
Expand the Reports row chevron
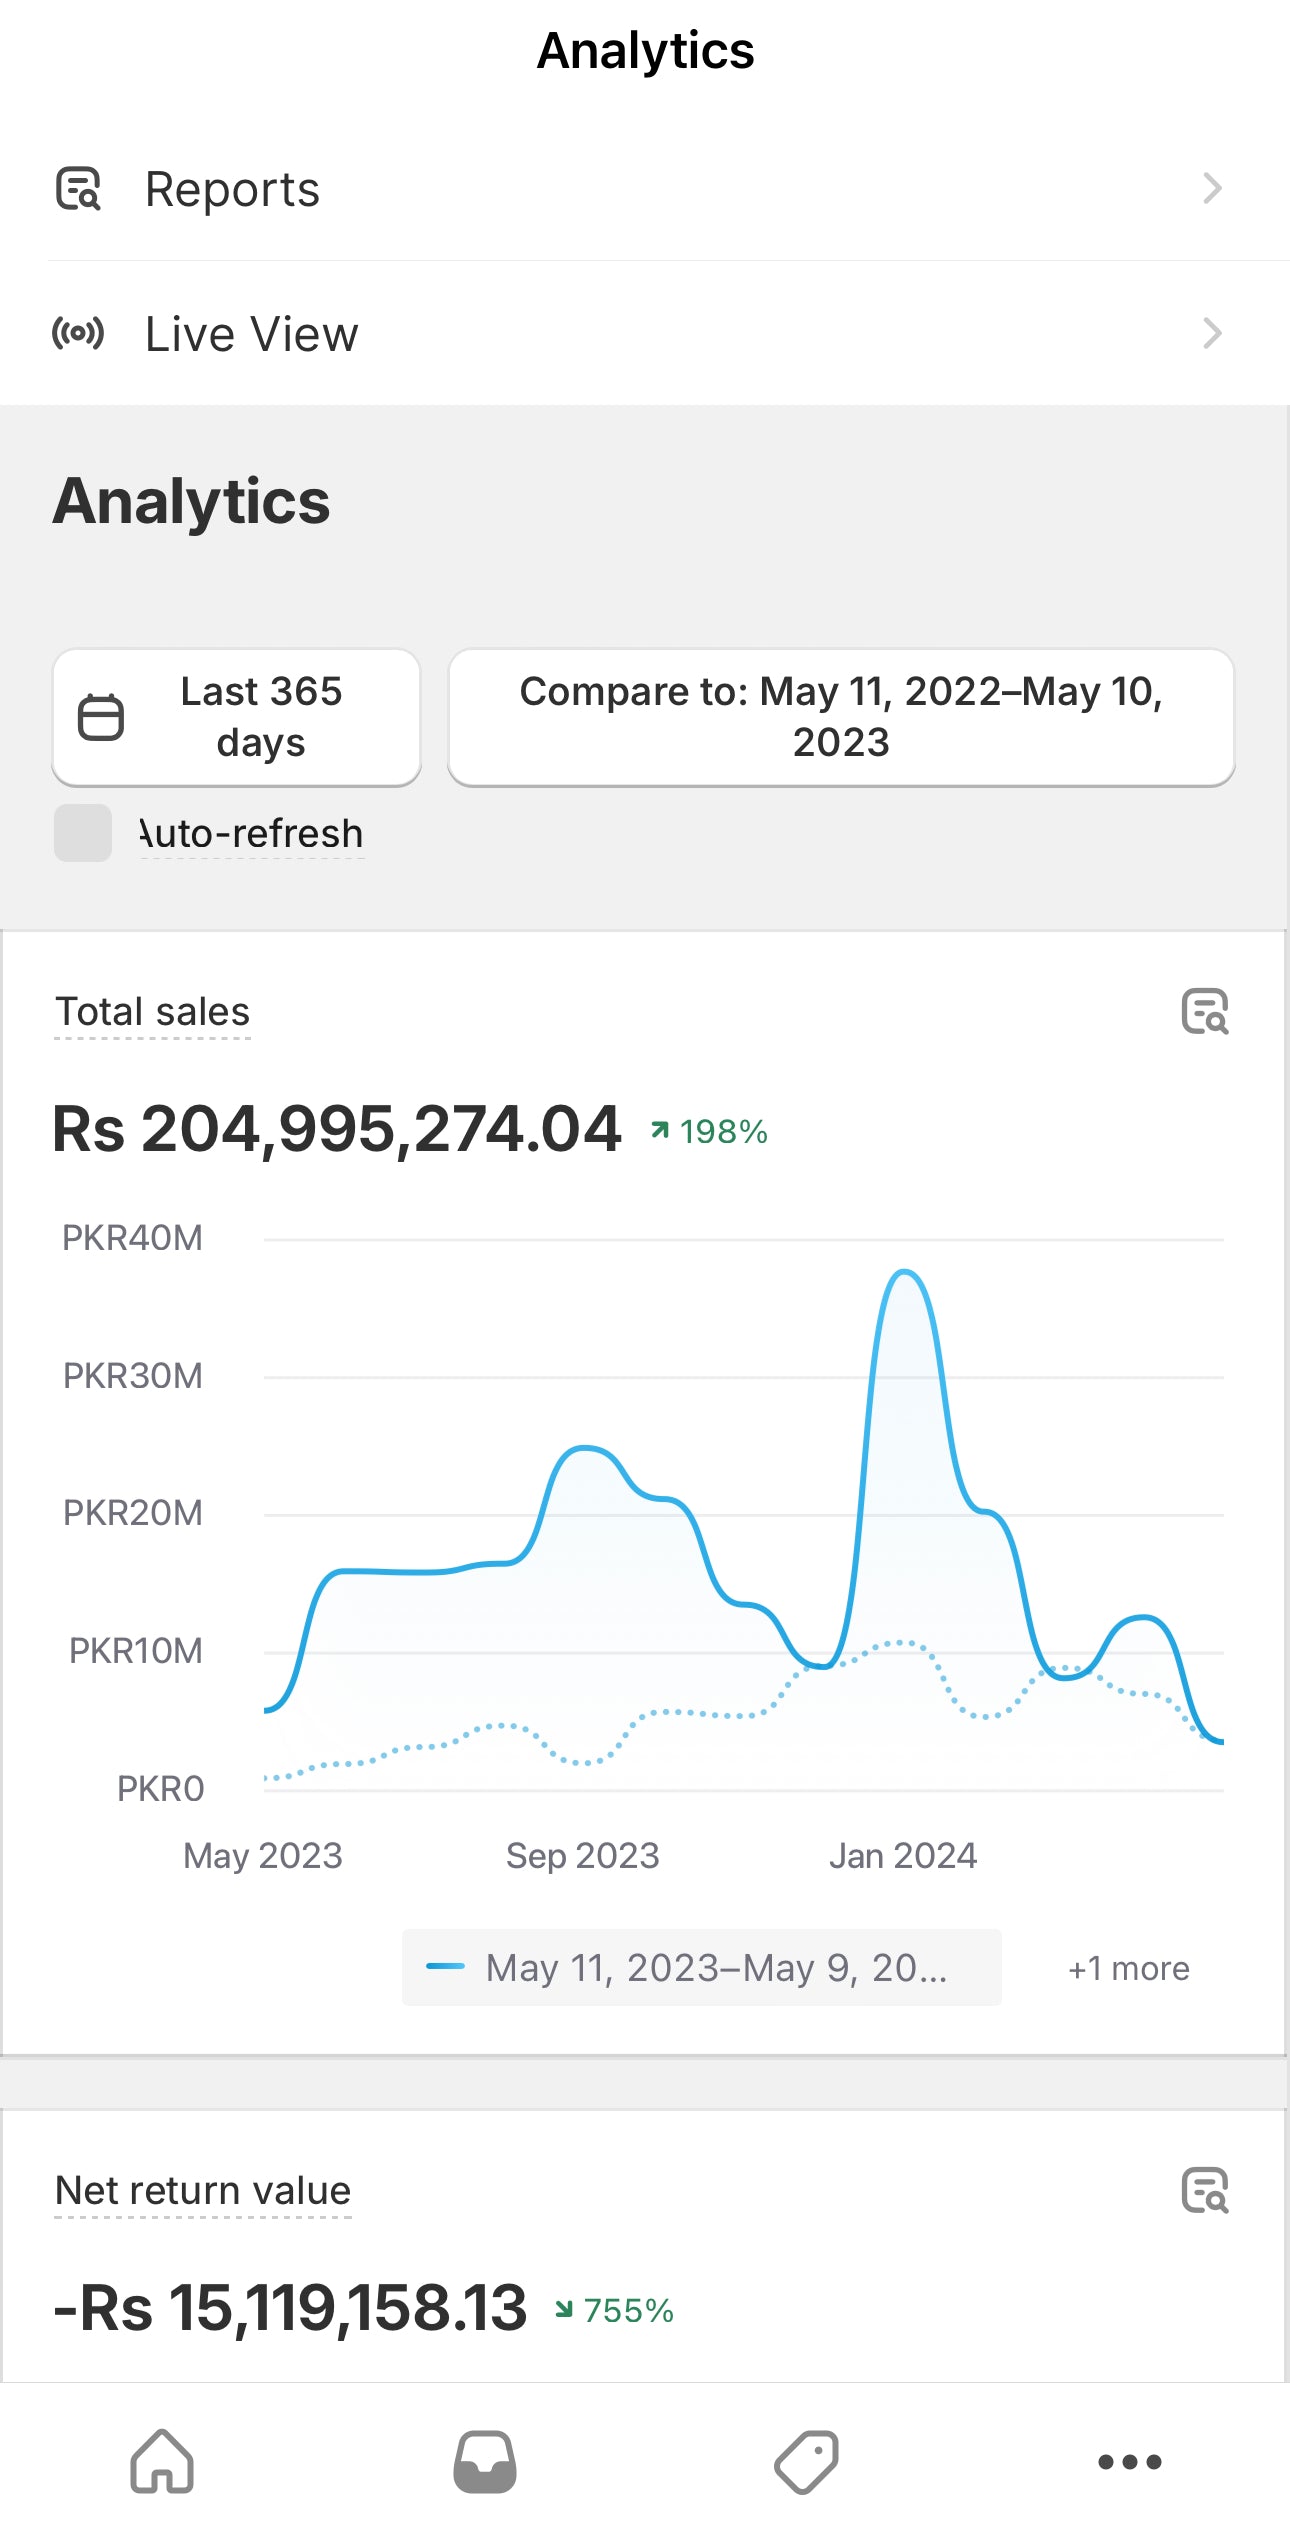[1212, 188]
